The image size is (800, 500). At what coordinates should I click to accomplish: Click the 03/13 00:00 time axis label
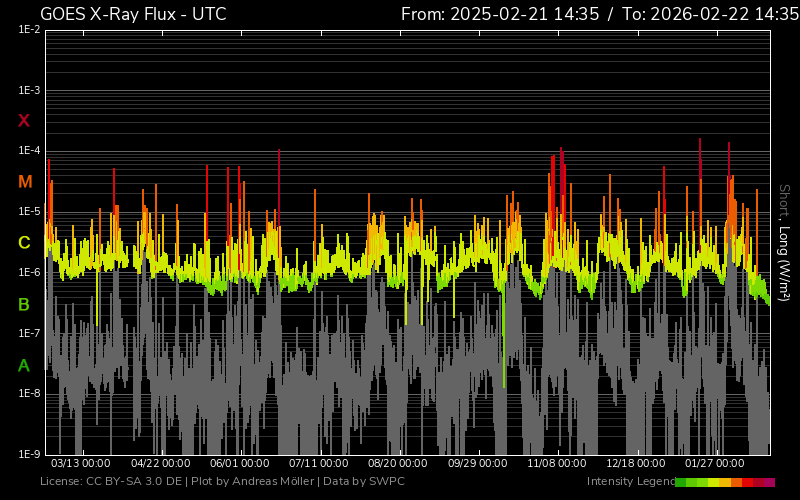80,464
